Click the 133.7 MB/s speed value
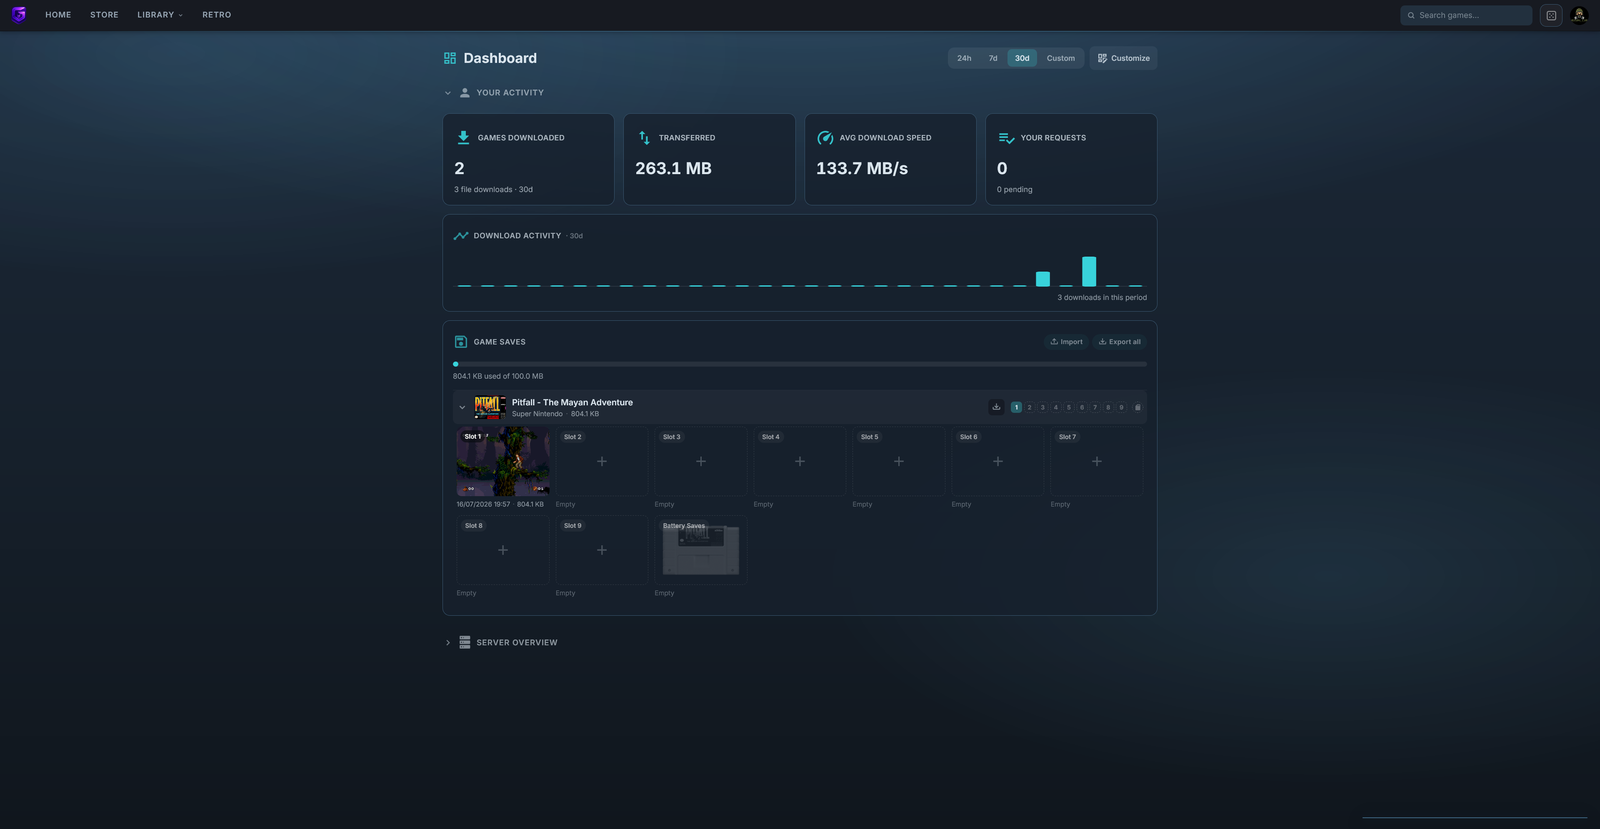 click(862, 168)
